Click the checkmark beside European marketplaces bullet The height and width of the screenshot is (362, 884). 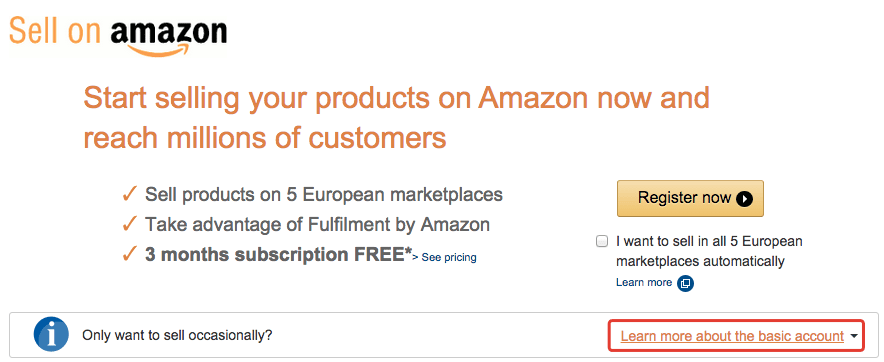[129, 195]
